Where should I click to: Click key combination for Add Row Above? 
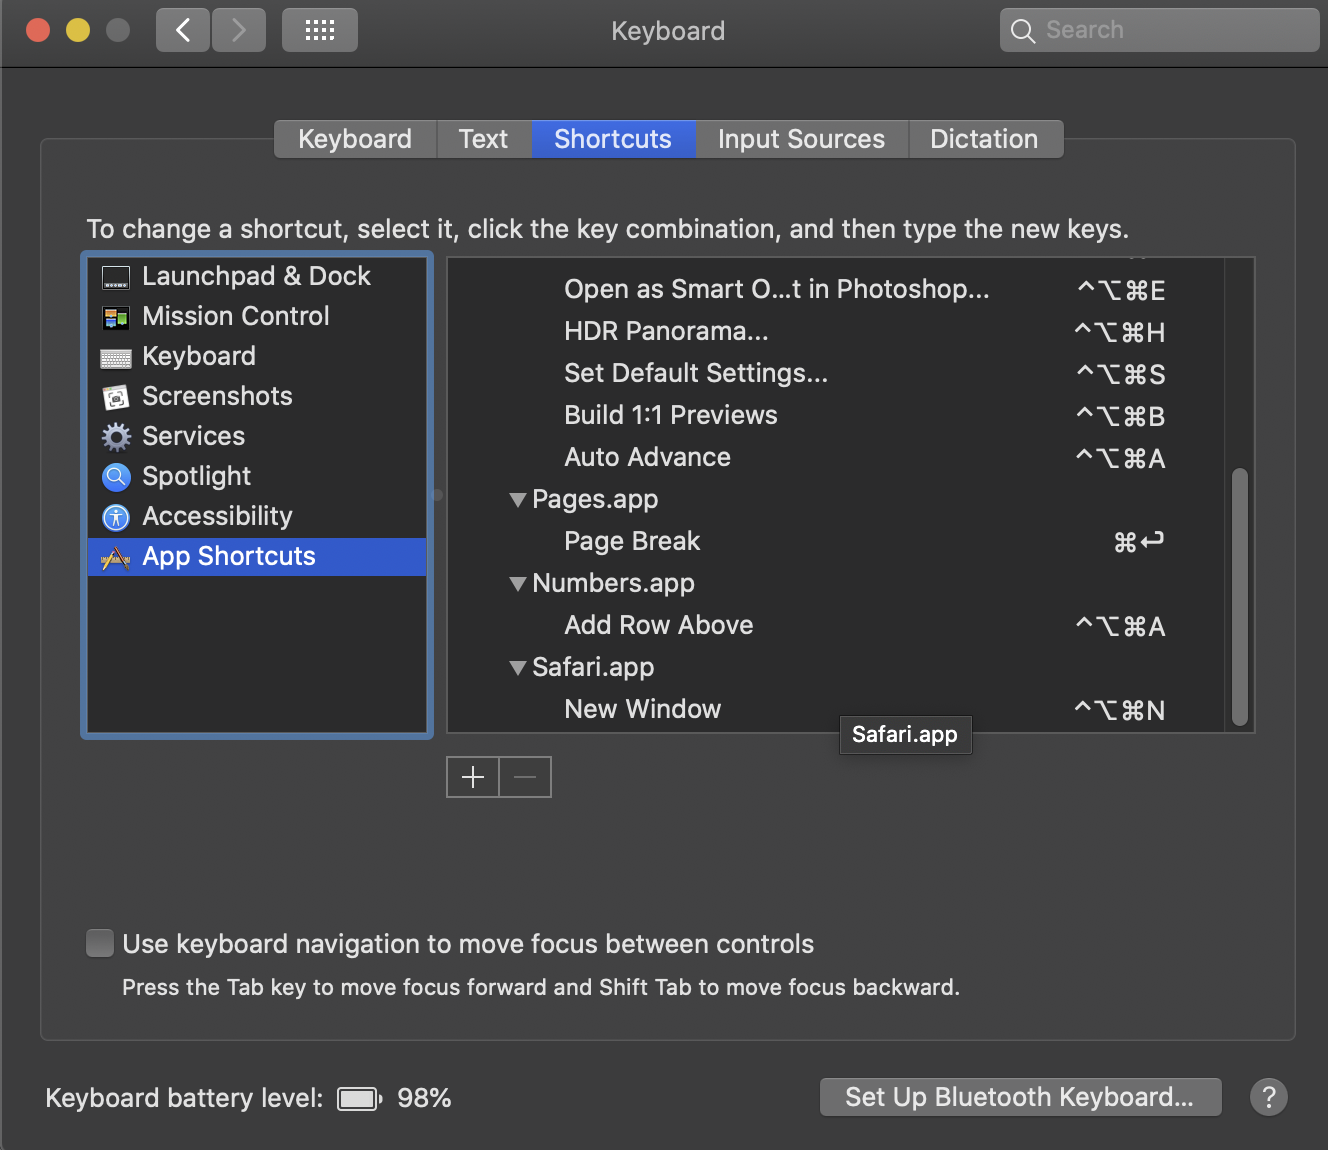tap(1121, 626)
